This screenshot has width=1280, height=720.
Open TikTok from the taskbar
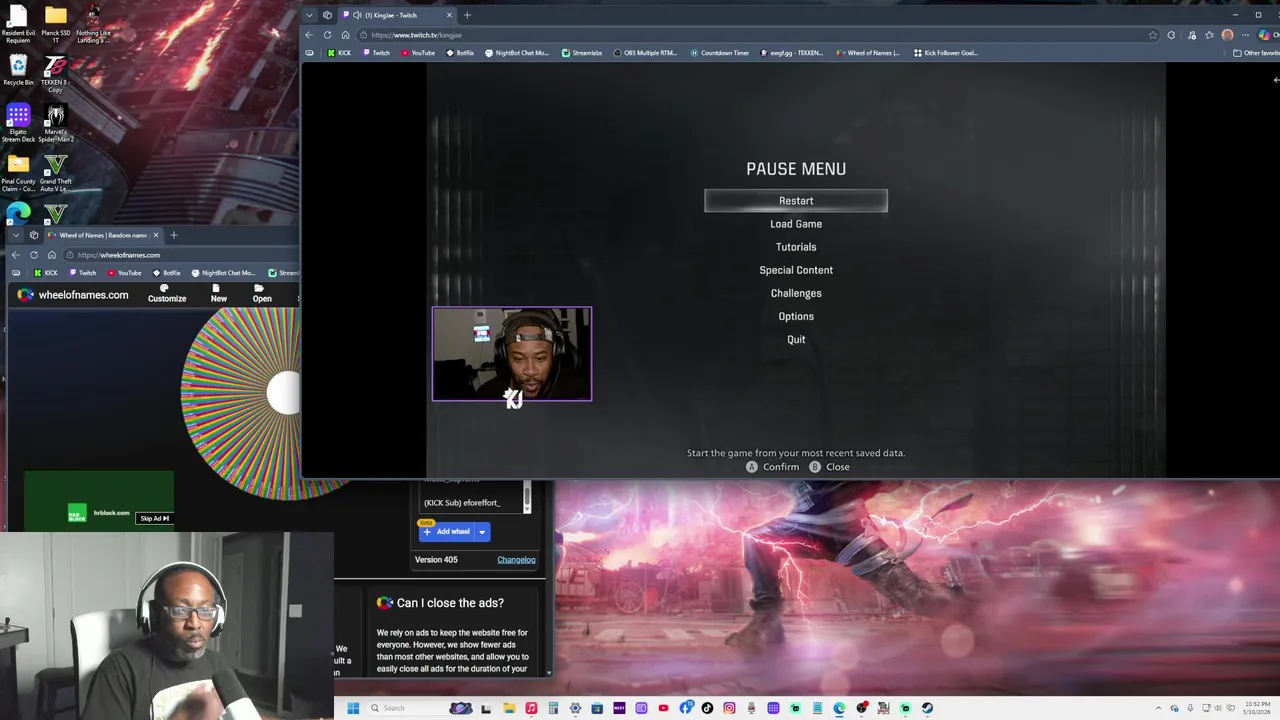point(707,708)
